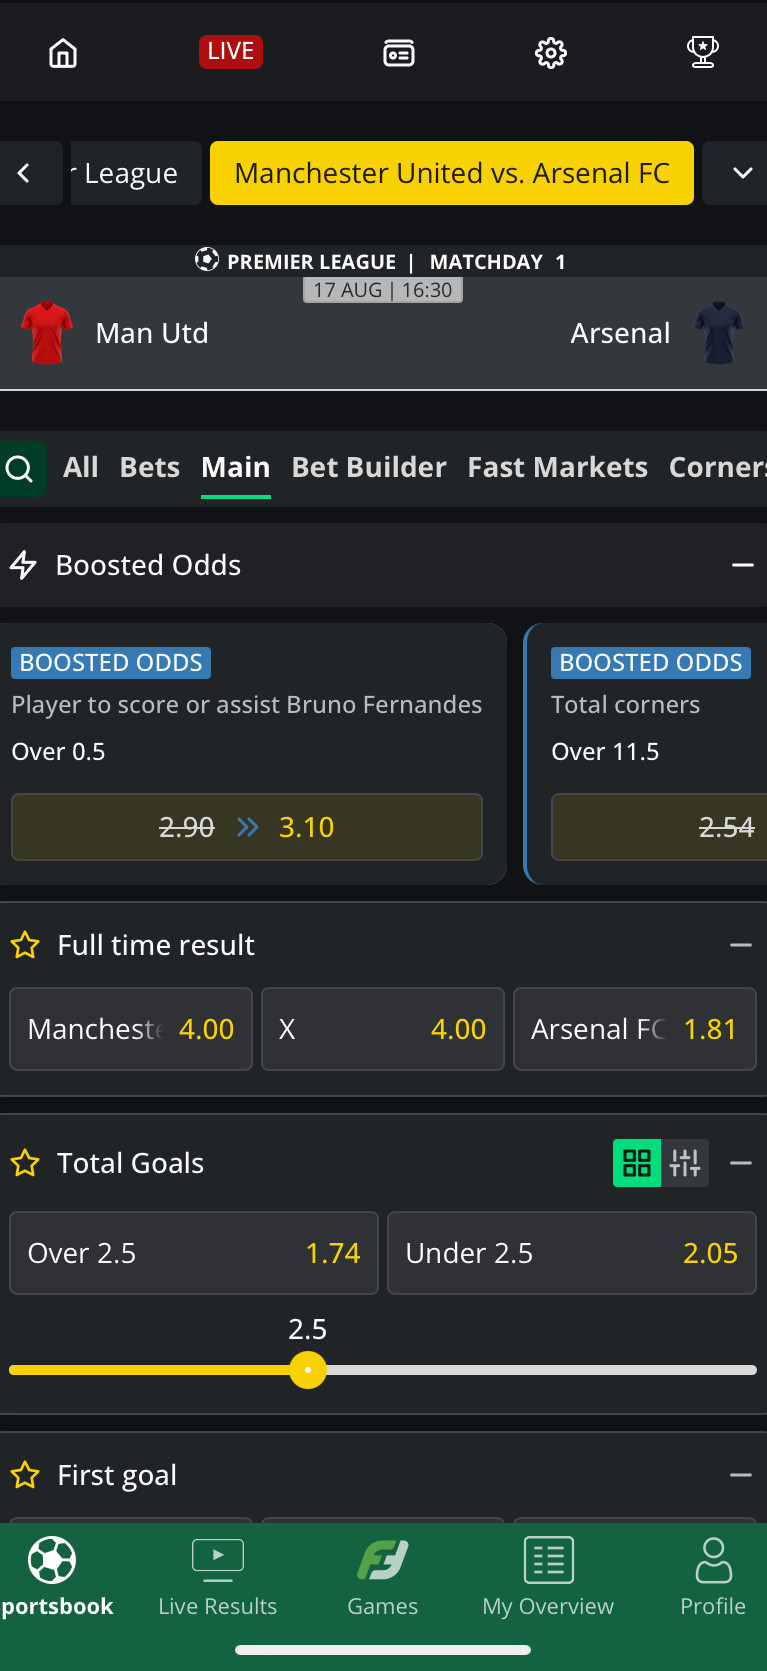This screenshot has width=767, height=1671.
Task: Pick the Bruno Fernandes boosted odds 3.10
Action: tap(247, 827)
